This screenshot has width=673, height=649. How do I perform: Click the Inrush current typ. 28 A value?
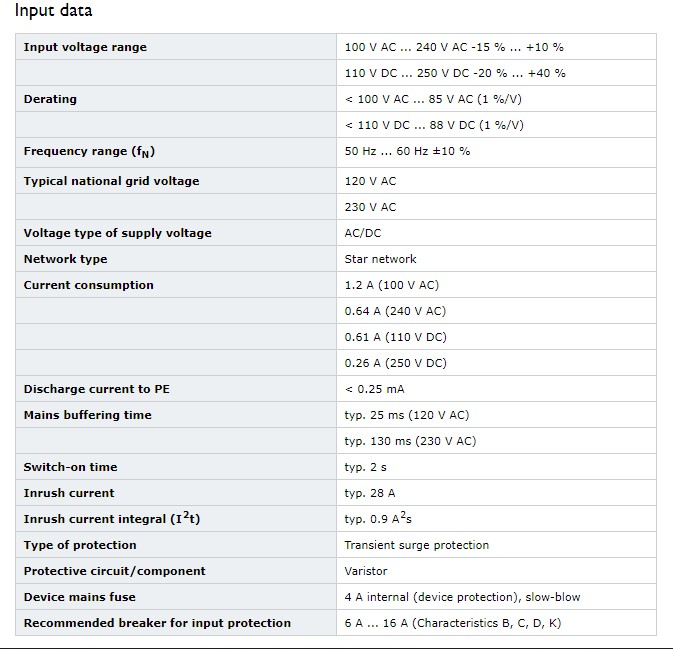(x=370, y=493)
